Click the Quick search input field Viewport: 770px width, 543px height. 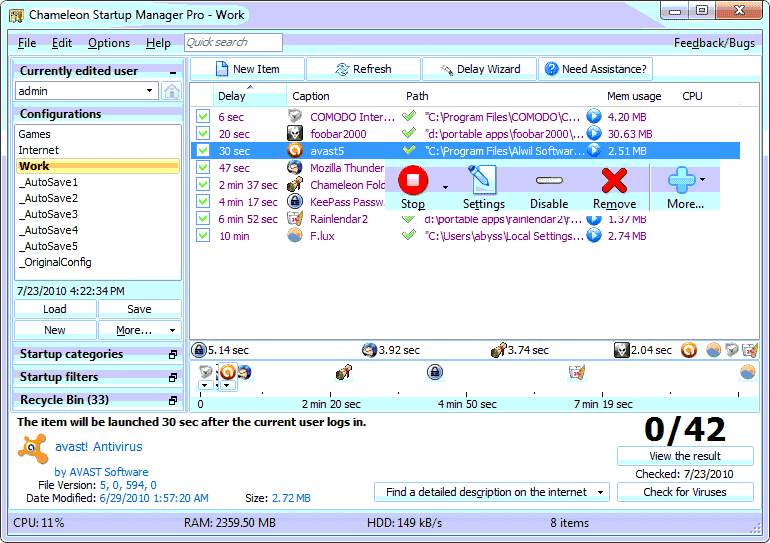point(233,42)
